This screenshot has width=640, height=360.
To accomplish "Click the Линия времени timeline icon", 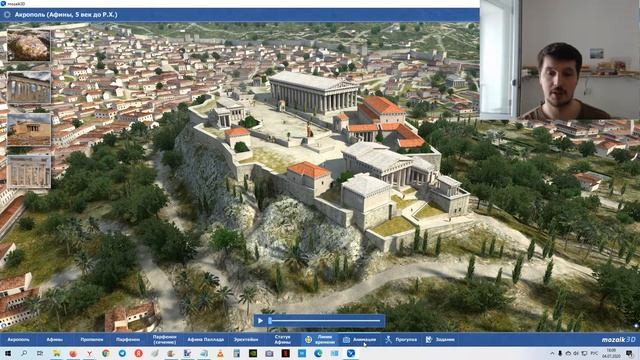I will pos(309,340).
